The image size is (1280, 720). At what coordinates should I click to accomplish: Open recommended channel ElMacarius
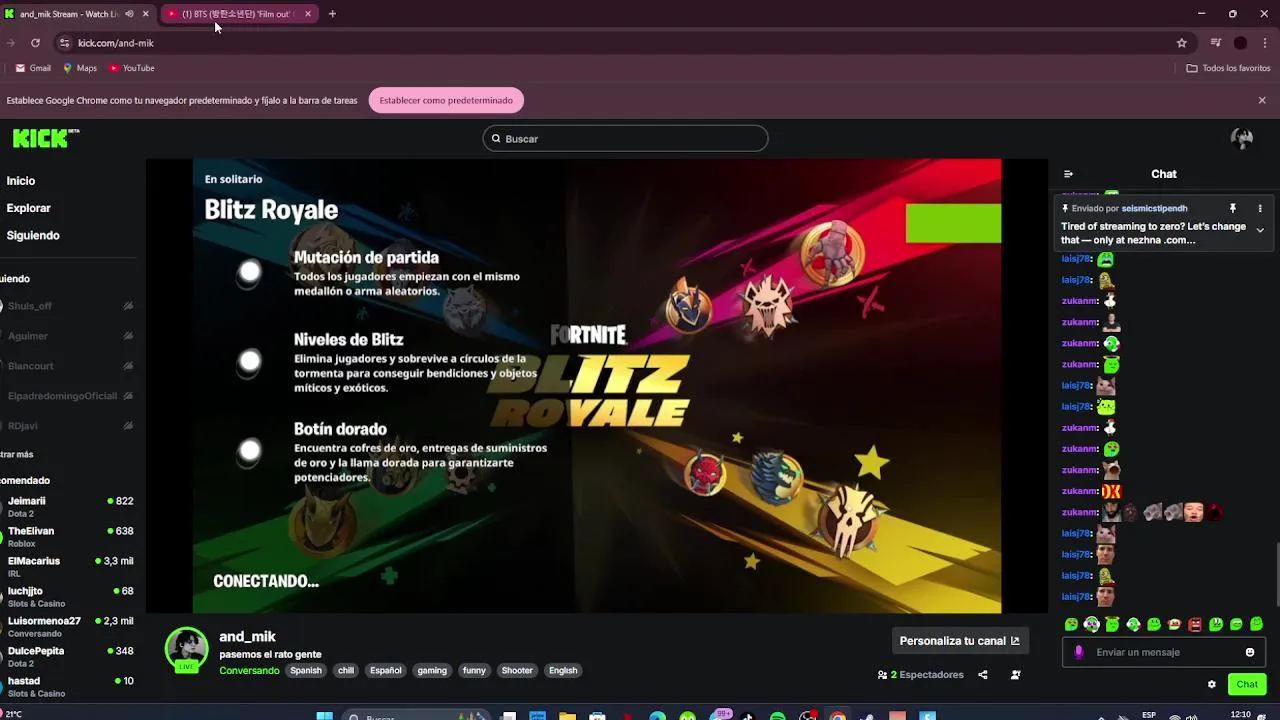click(68, 566)
